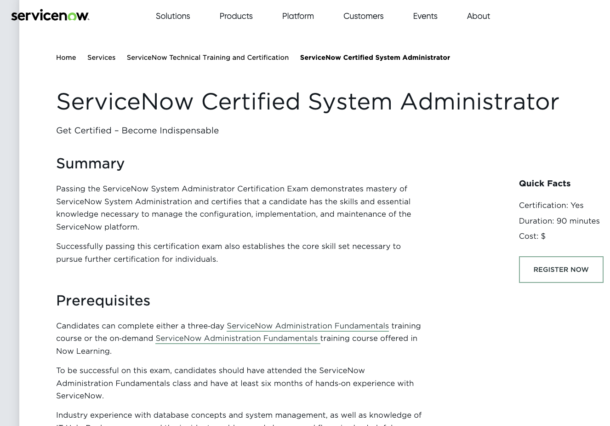Viewport: 610px width, 426px height.
Task: Open the Solutions menu
Action: (x=173, y=16)
